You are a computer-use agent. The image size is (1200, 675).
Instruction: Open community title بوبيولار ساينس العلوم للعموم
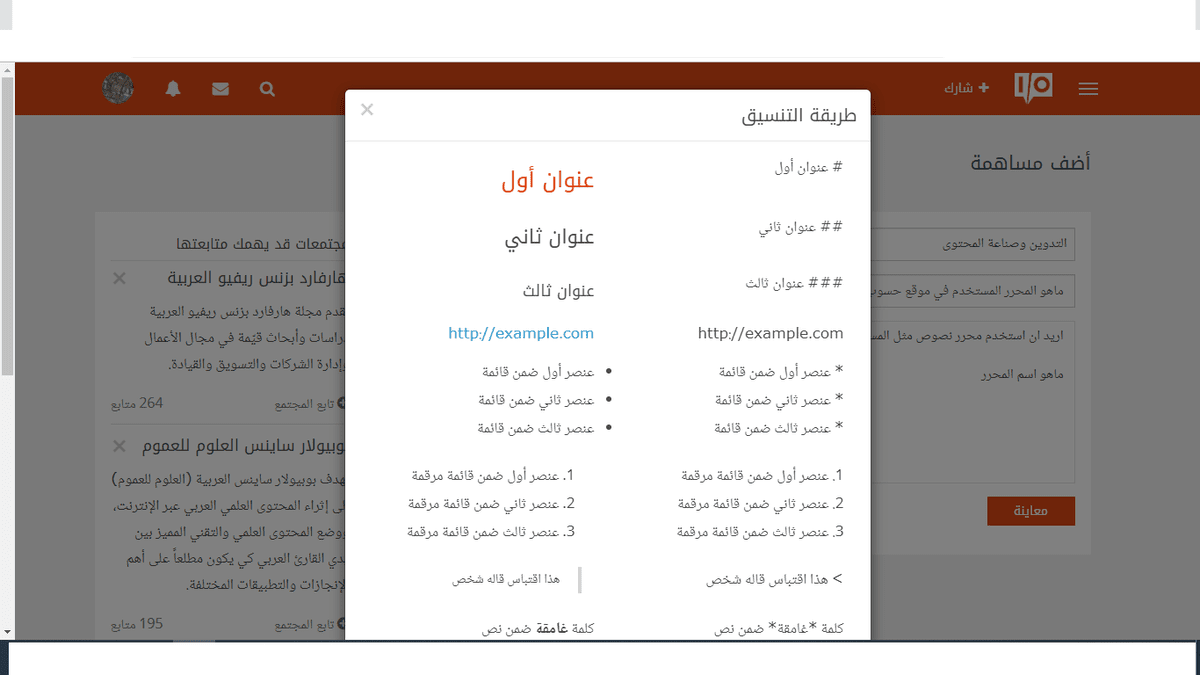(244, 444)
